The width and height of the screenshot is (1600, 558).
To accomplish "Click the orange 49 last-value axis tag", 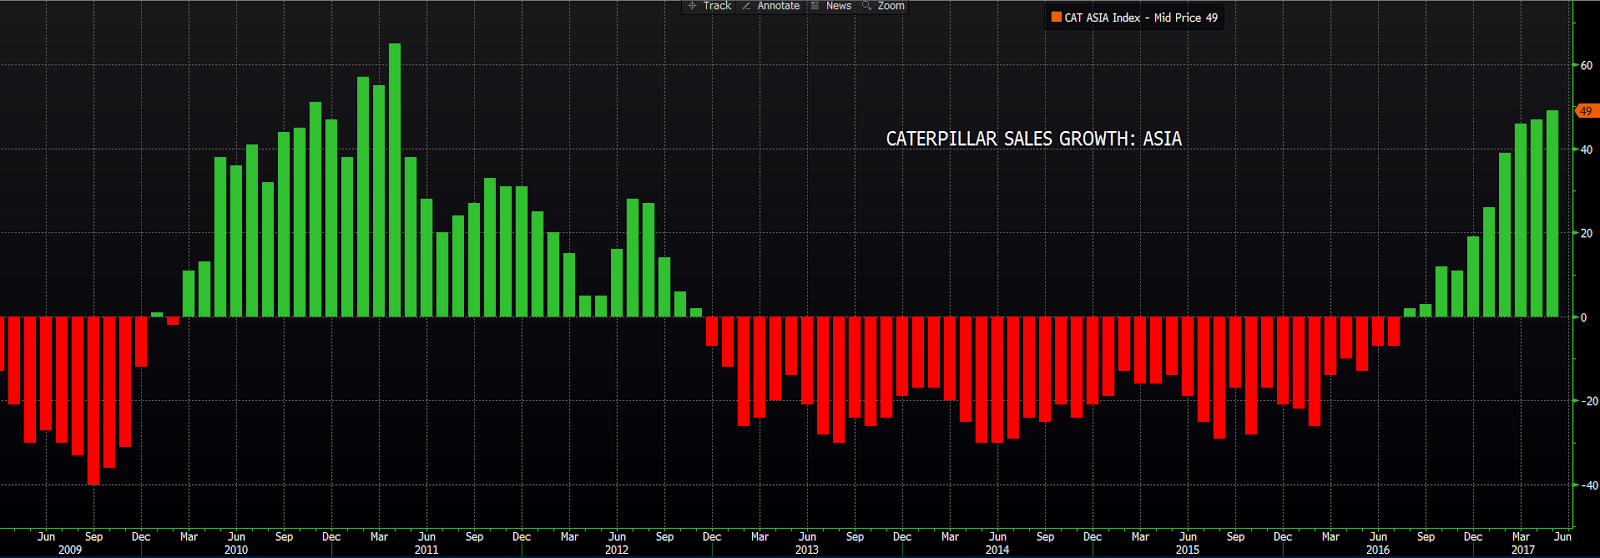I will tap(1586, 111).
